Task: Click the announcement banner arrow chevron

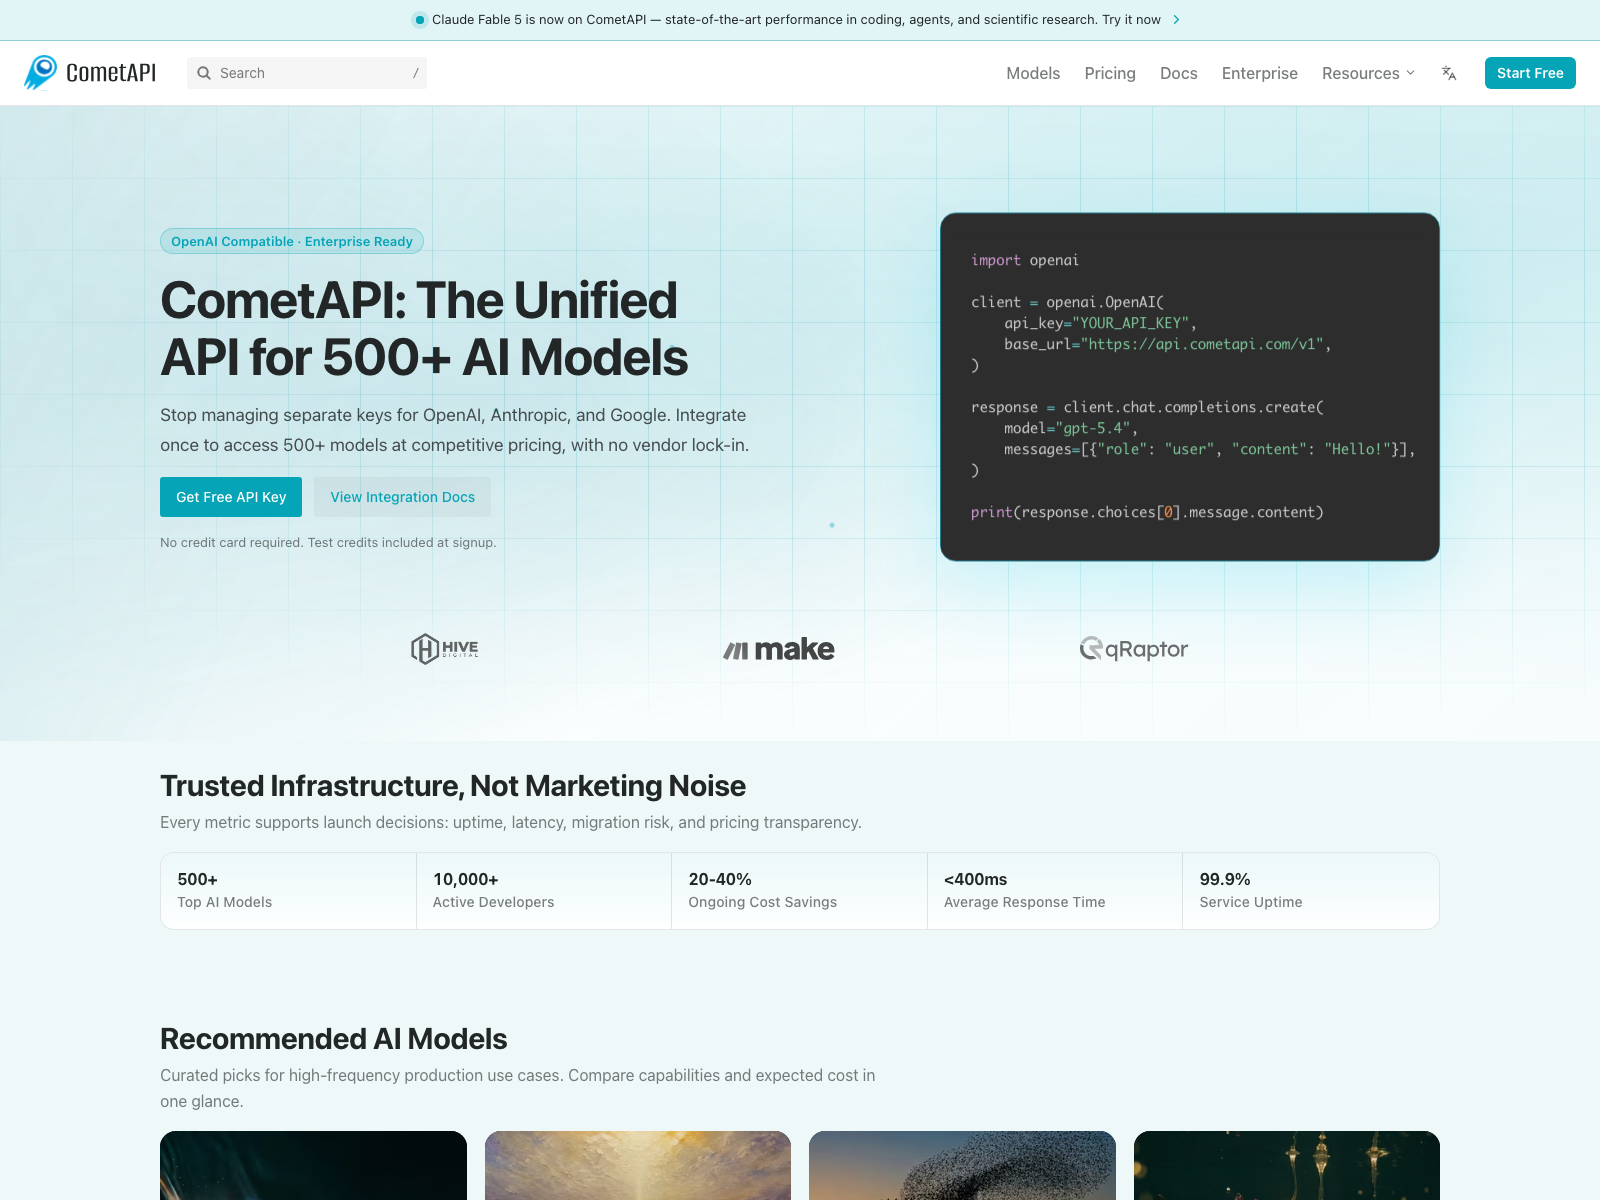Action: coord(1176,20)
